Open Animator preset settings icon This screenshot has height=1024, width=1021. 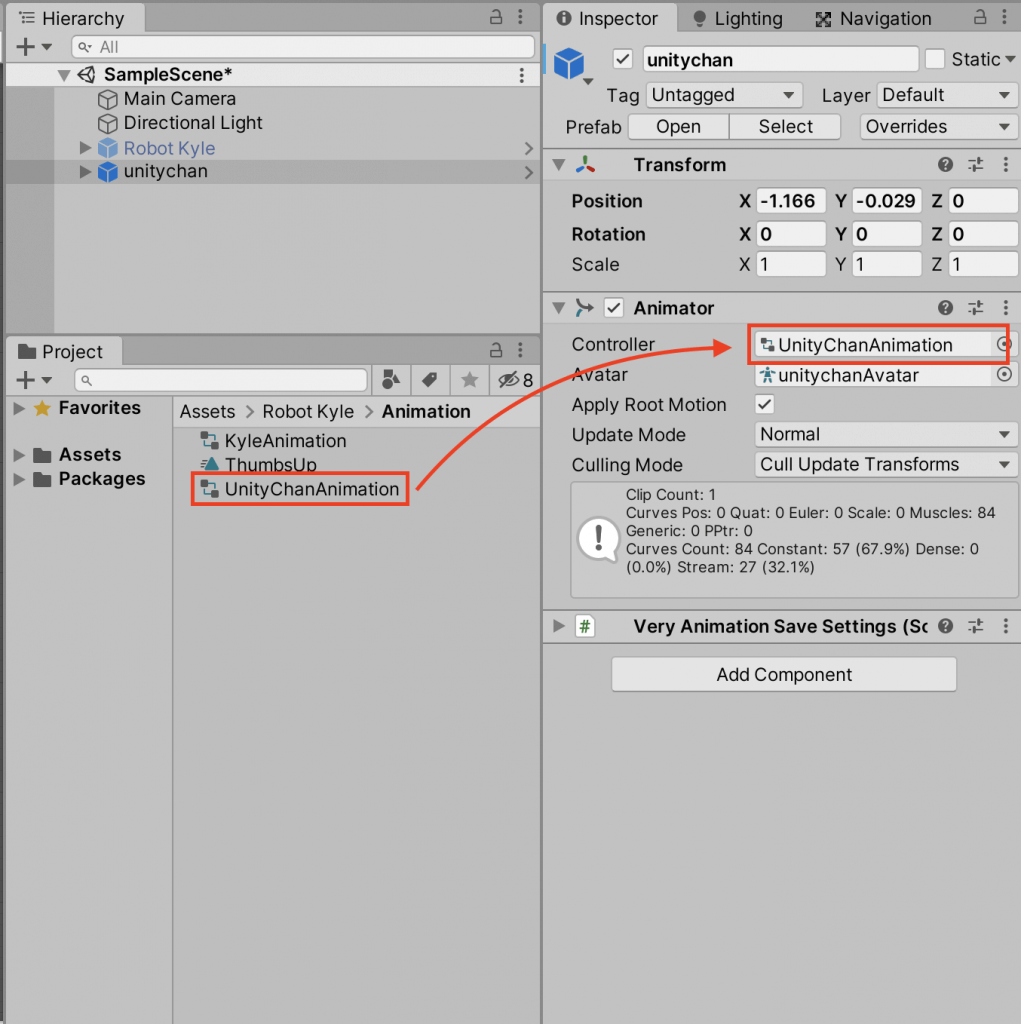click(x=976, y=308)
